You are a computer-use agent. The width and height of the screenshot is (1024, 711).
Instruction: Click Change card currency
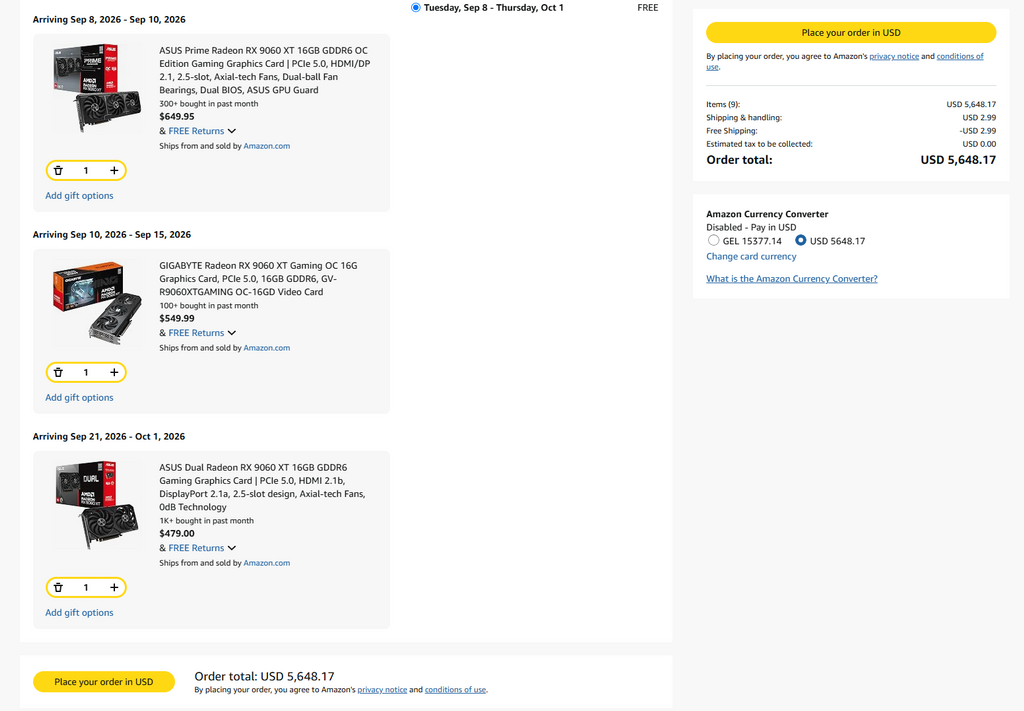point(751,257)
